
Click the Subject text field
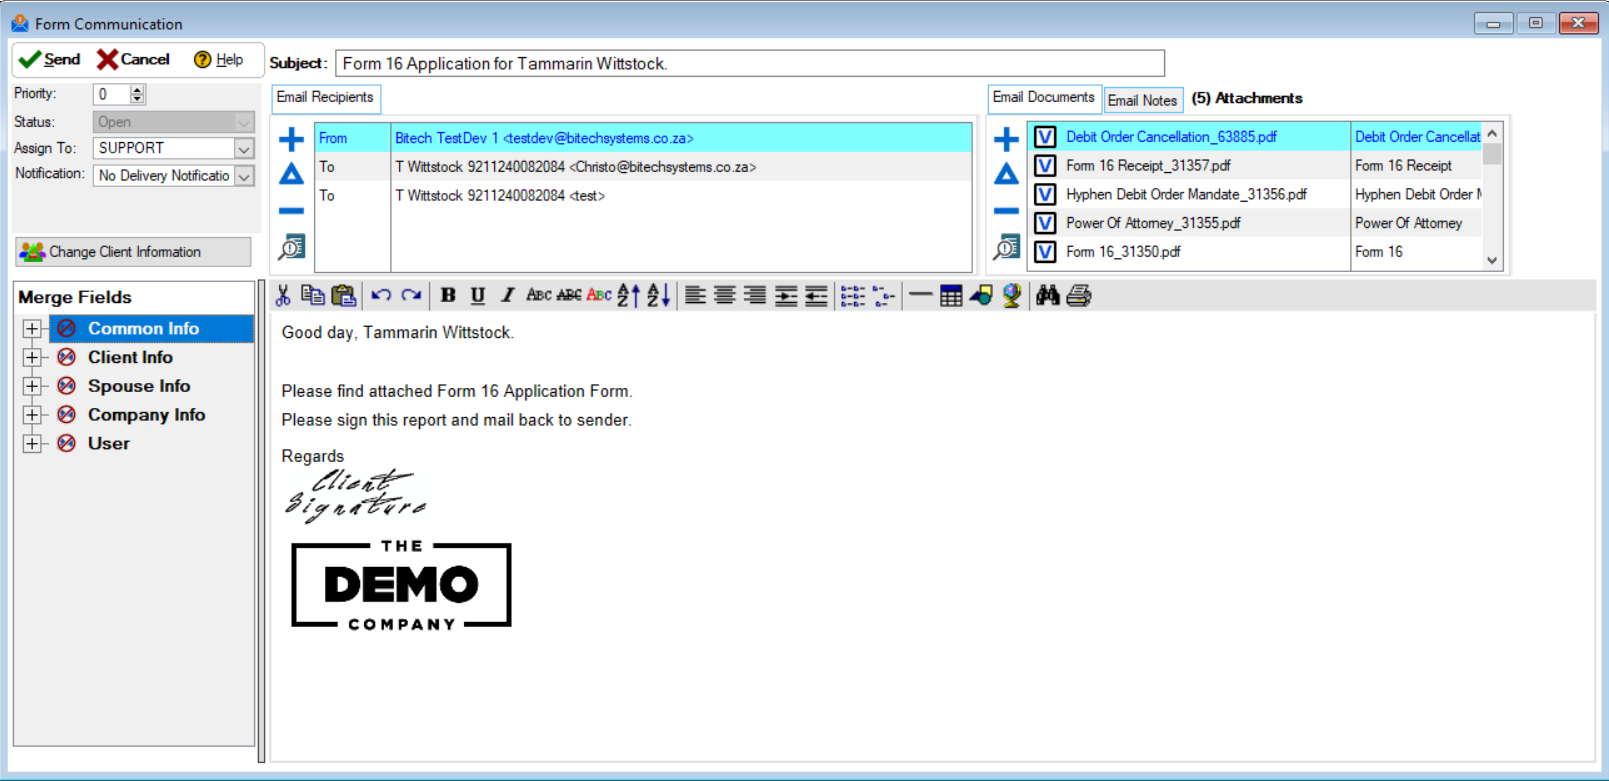(750, 64)
